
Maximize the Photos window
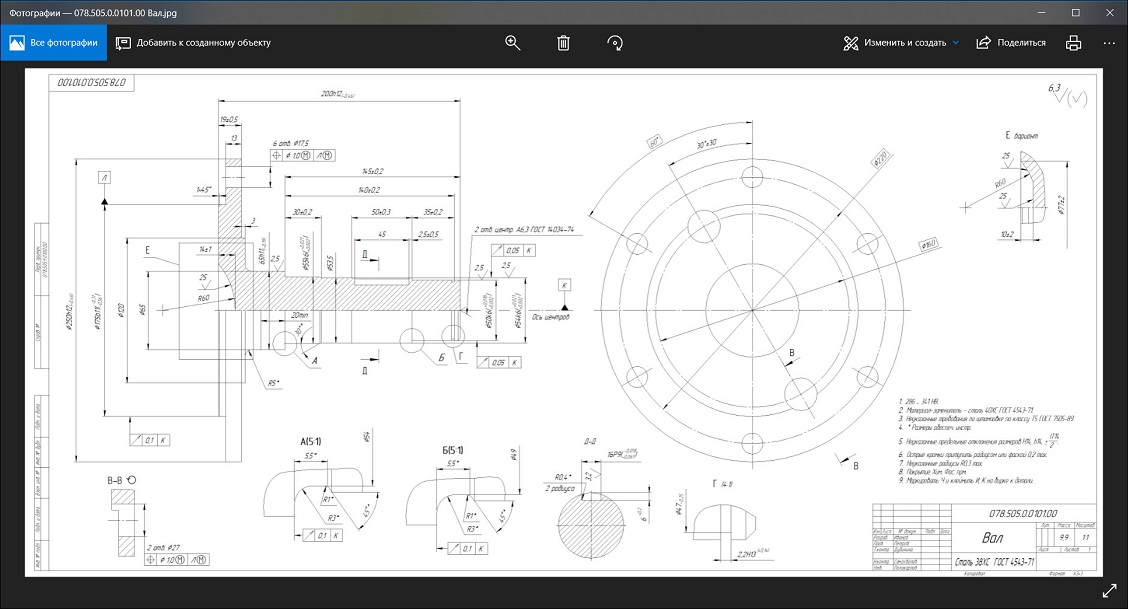pos(1075,12)
